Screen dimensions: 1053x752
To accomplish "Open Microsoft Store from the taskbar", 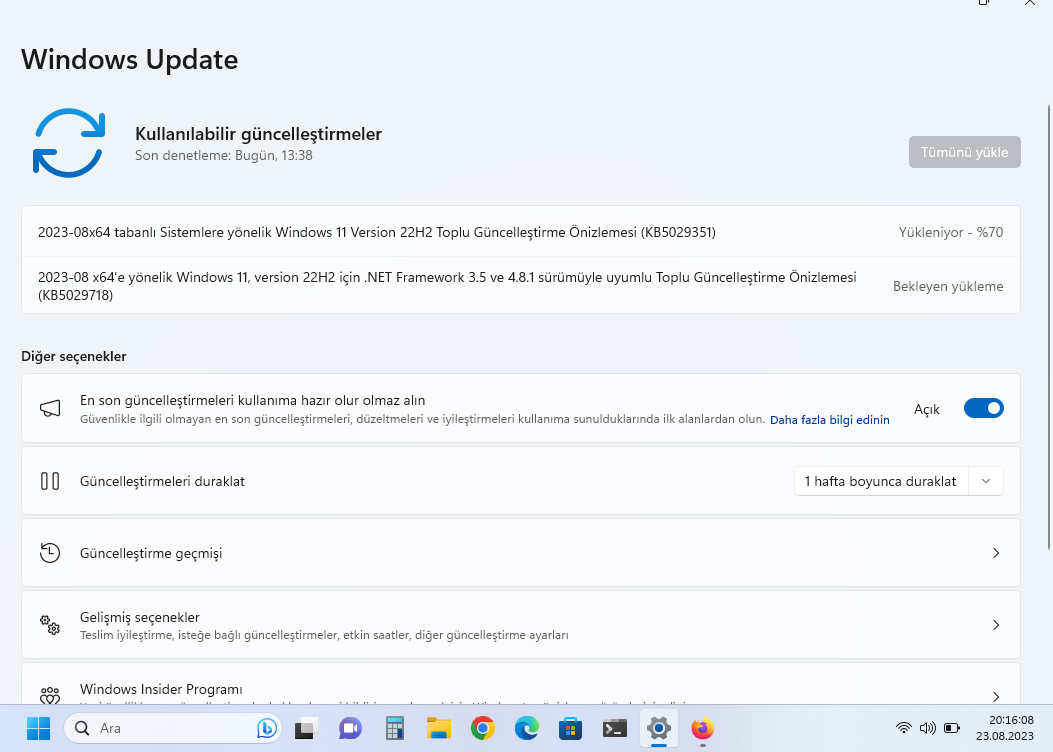I will [570, 728].
